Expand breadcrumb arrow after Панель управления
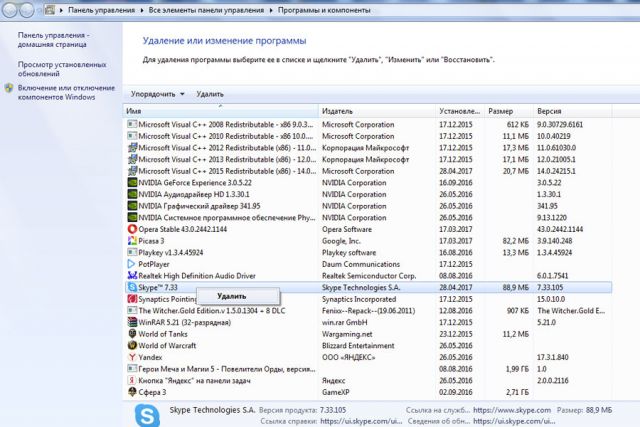This screenshot has width=640, height=427. pos(142,10)
